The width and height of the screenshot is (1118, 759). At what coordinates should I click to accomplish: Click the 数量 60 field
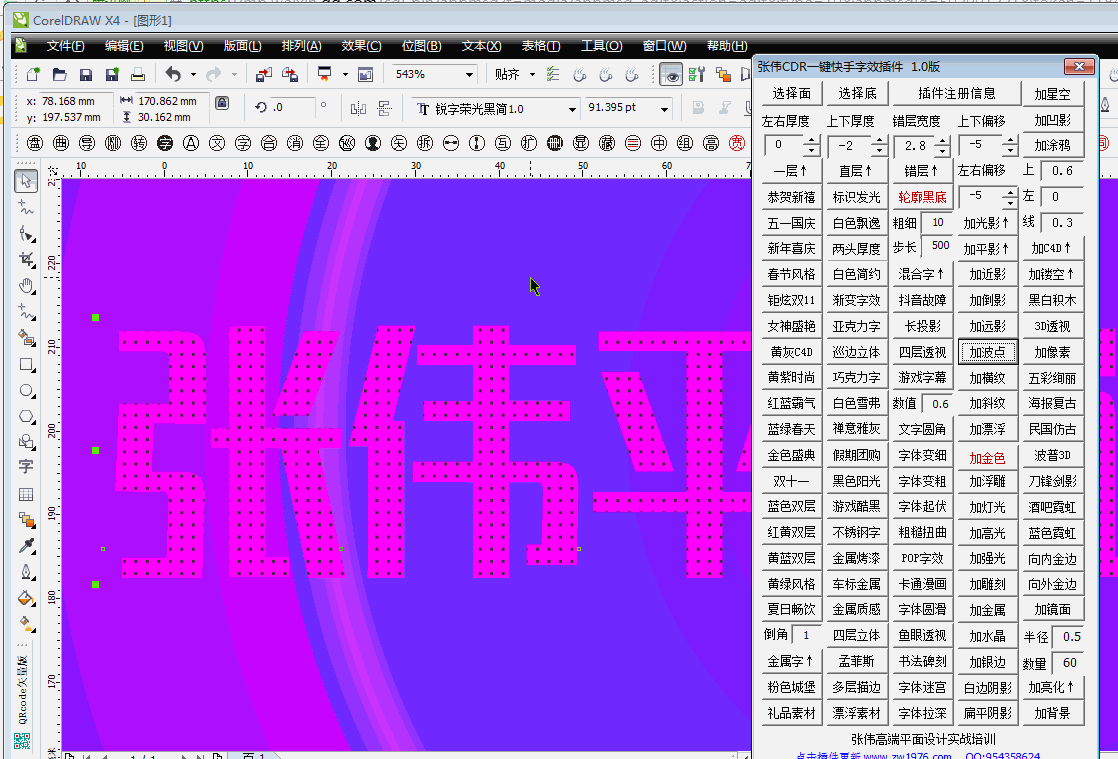1069,662
